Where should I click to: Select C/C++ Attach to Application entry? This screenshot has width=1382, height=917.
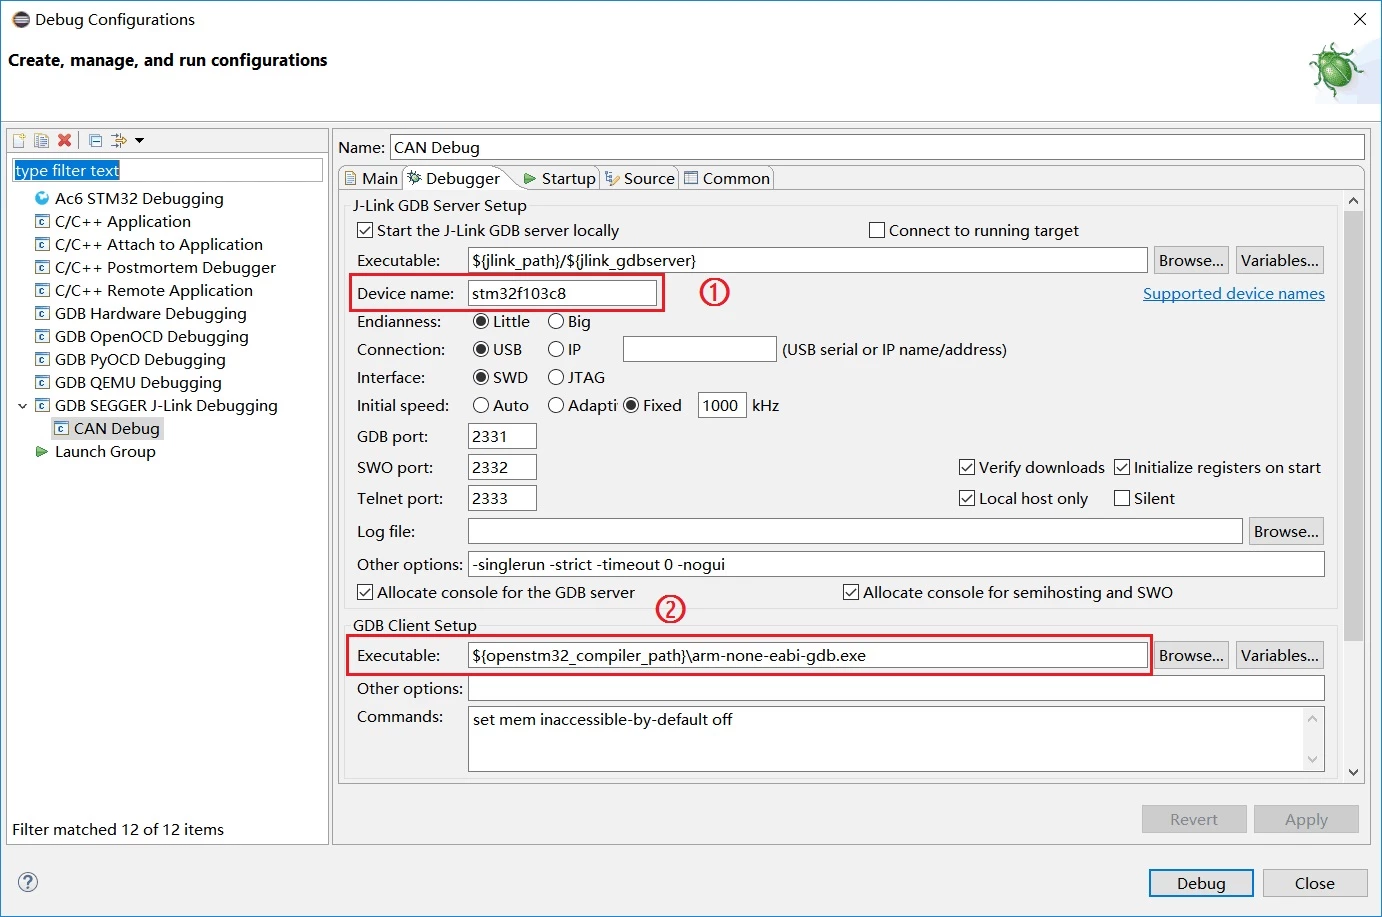click(x=158, y=244)
